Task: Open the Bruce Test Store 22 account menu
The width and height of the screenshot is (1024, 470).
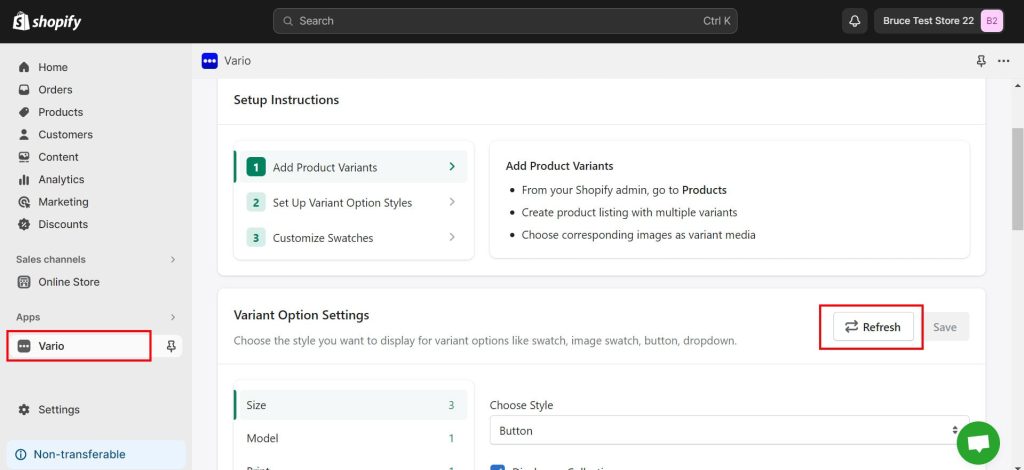Action: pyautogui.click(x=940, y=21)
